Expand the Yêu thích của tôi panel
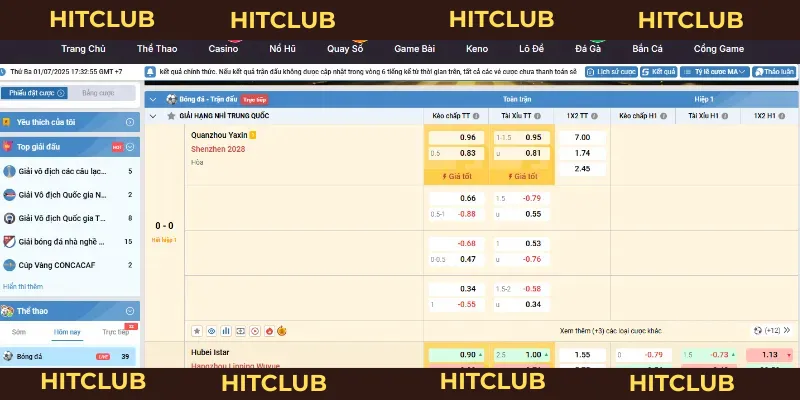Image resolution: width=800 pixels, height=400 pixels. 130,122
